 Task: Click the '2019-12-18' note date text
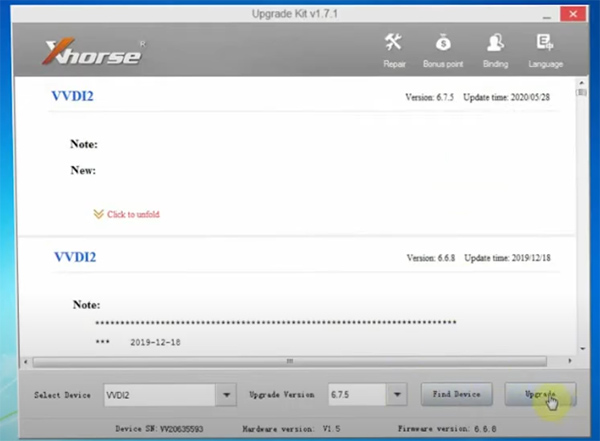click(155, 342)
